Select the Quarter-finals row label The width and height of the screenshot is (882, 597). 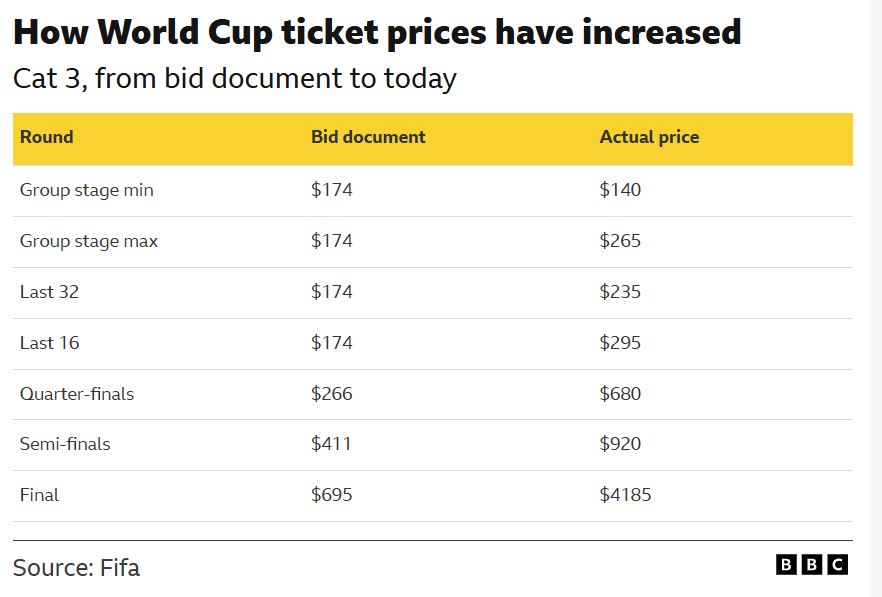tap(77, 394)
